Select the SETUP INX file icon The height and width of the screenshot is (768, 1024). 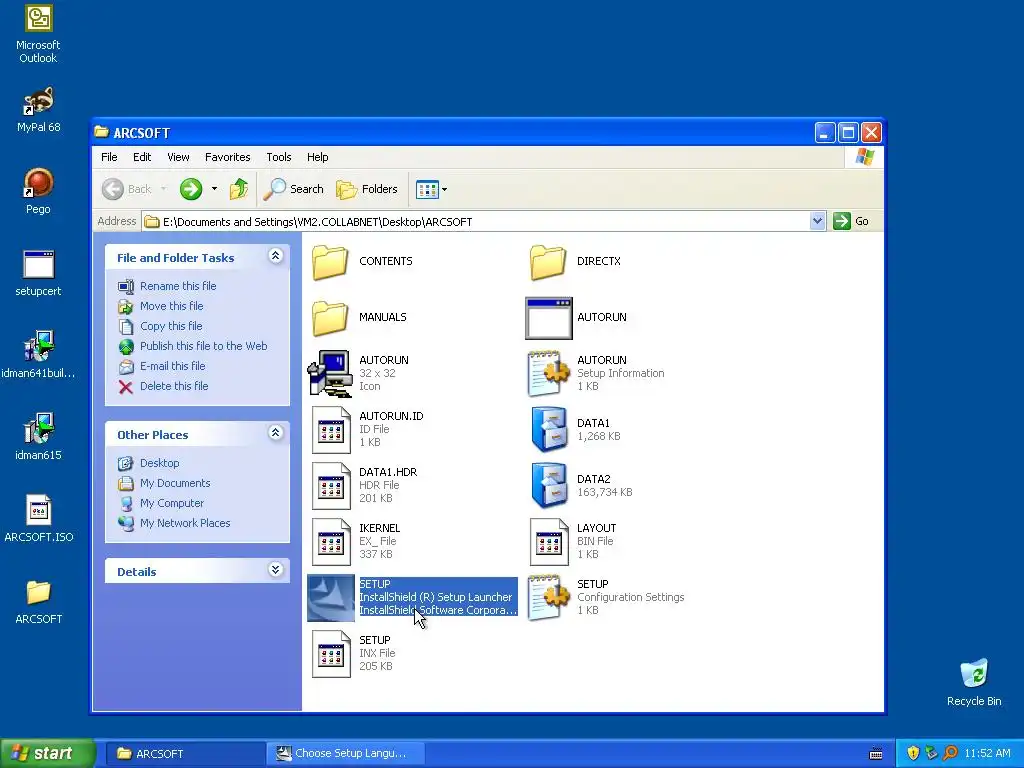[x=331, y=654]
